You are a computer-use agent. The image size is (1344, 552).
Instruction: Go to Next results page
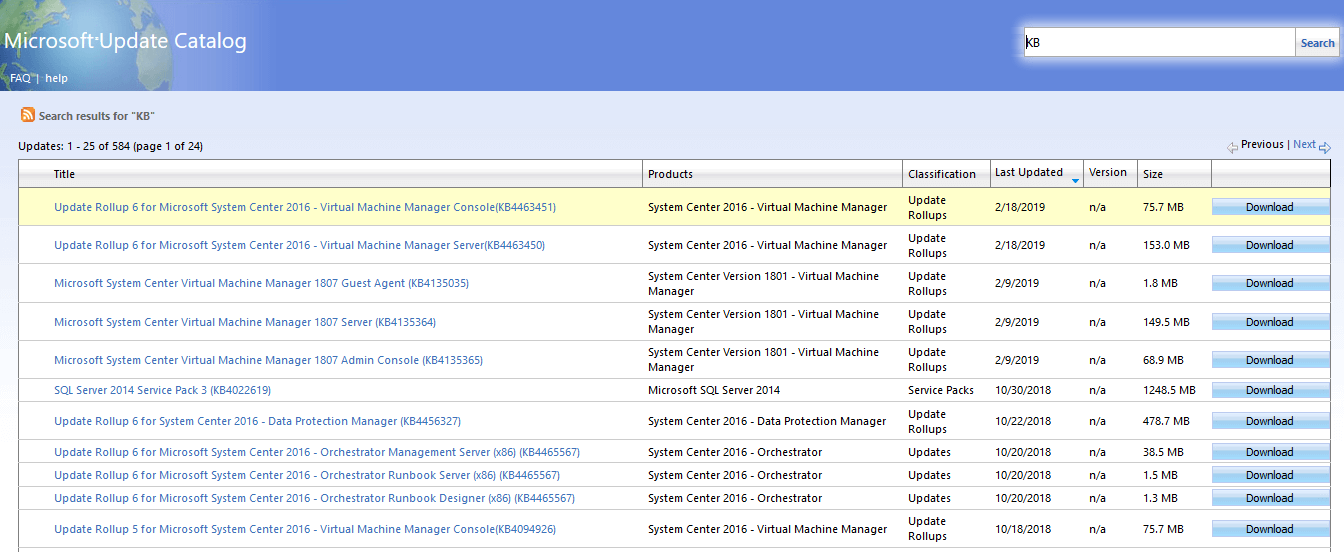coord(1304,145)
